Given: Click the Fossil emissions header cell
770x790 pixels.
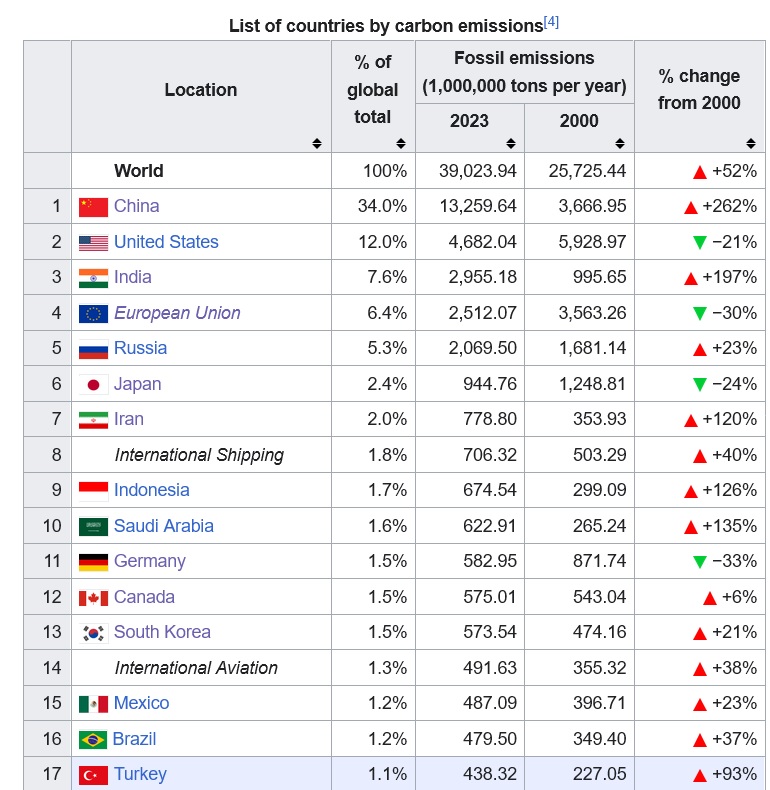Looking at the screenshot, I should pyautogui.click(x=524, y=72).
